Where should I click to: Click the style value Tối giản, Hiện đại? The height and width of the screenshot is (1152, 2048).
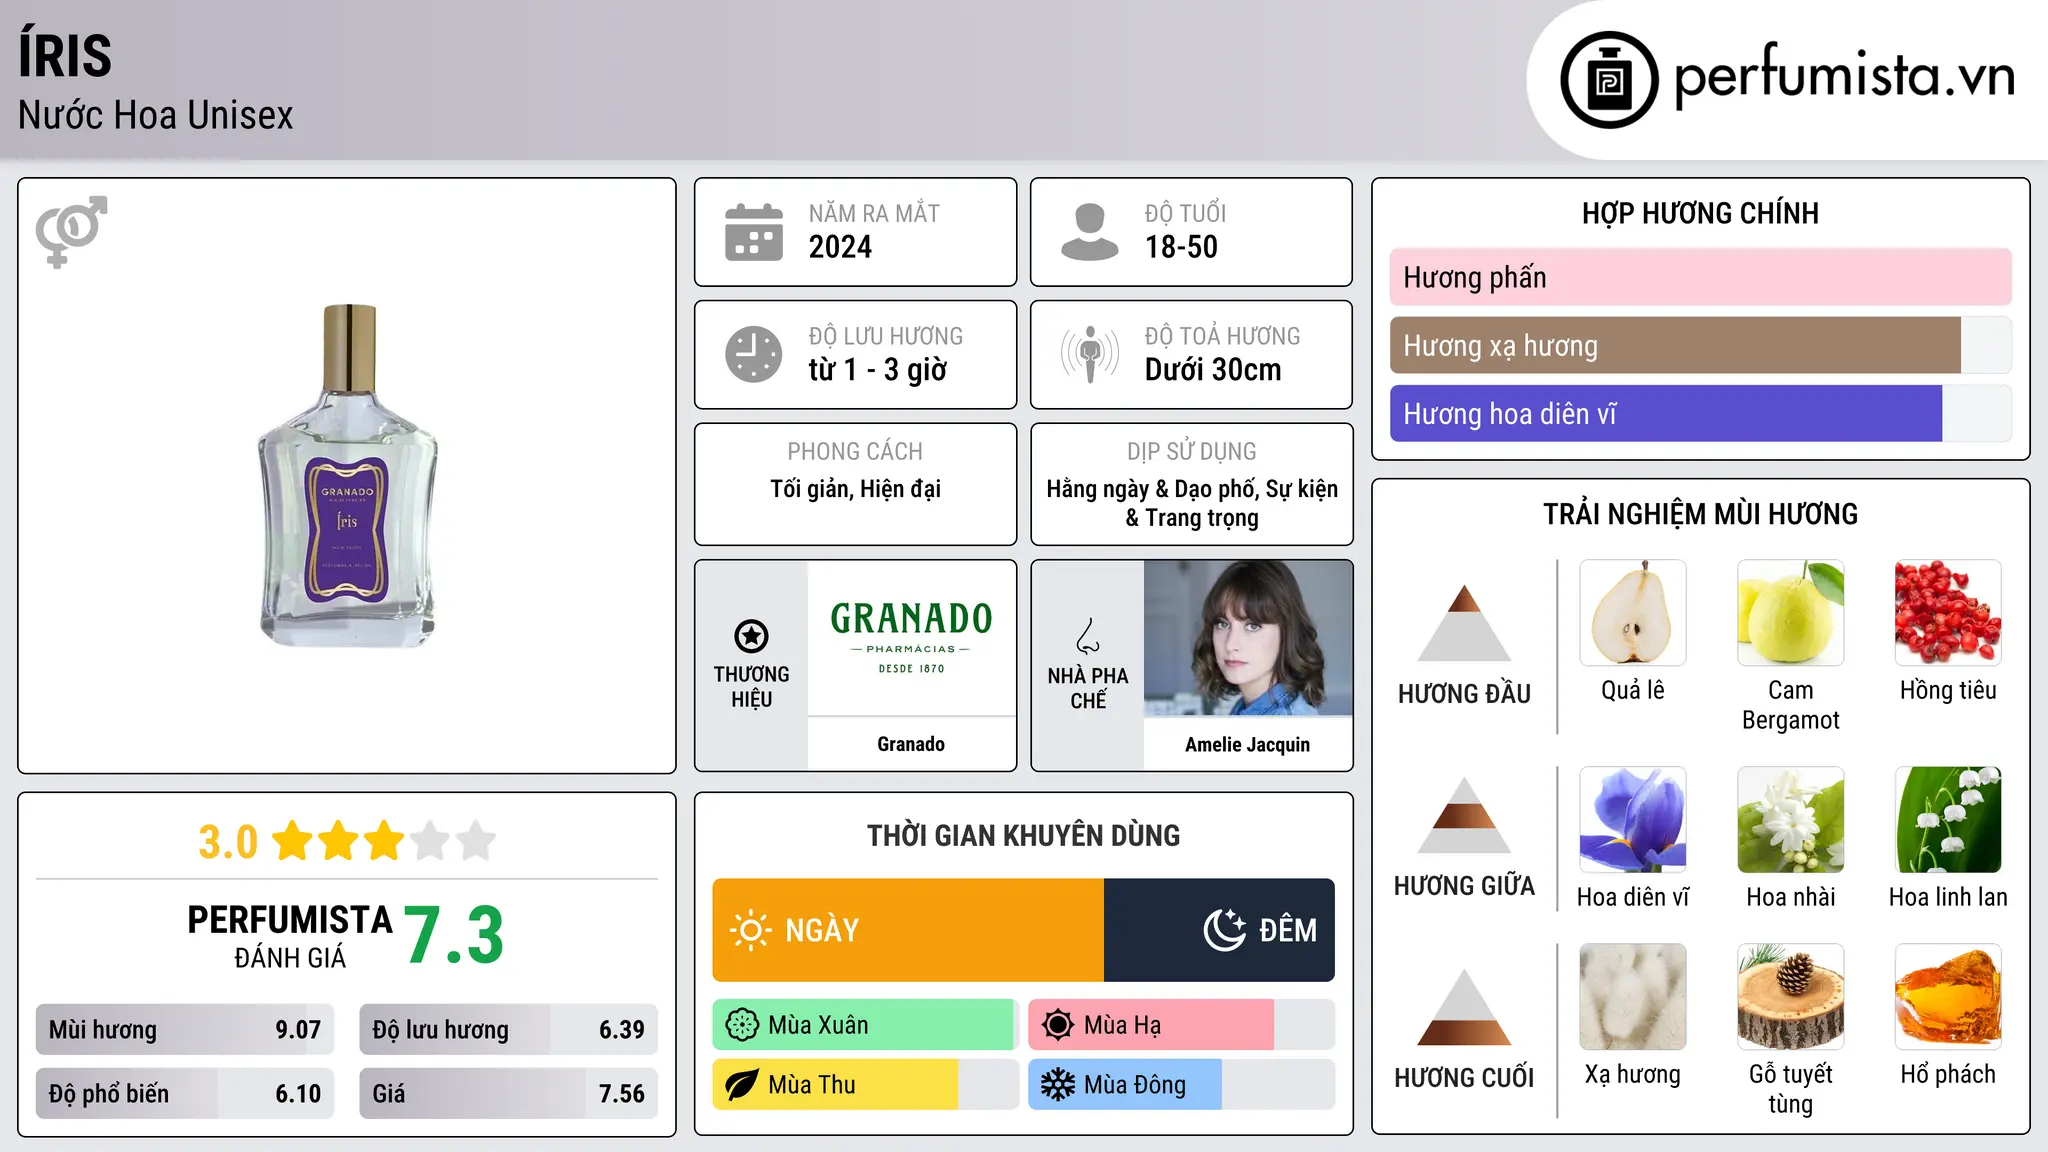click(x=856, y=489)
